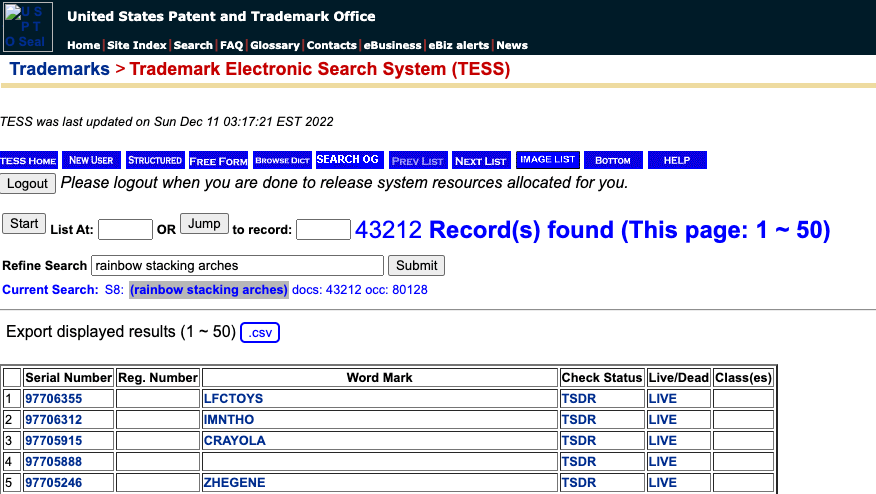Viewport: 876px width, 494px height.
Task: Switch to Structured search mode
Action: tap(155, 160)
